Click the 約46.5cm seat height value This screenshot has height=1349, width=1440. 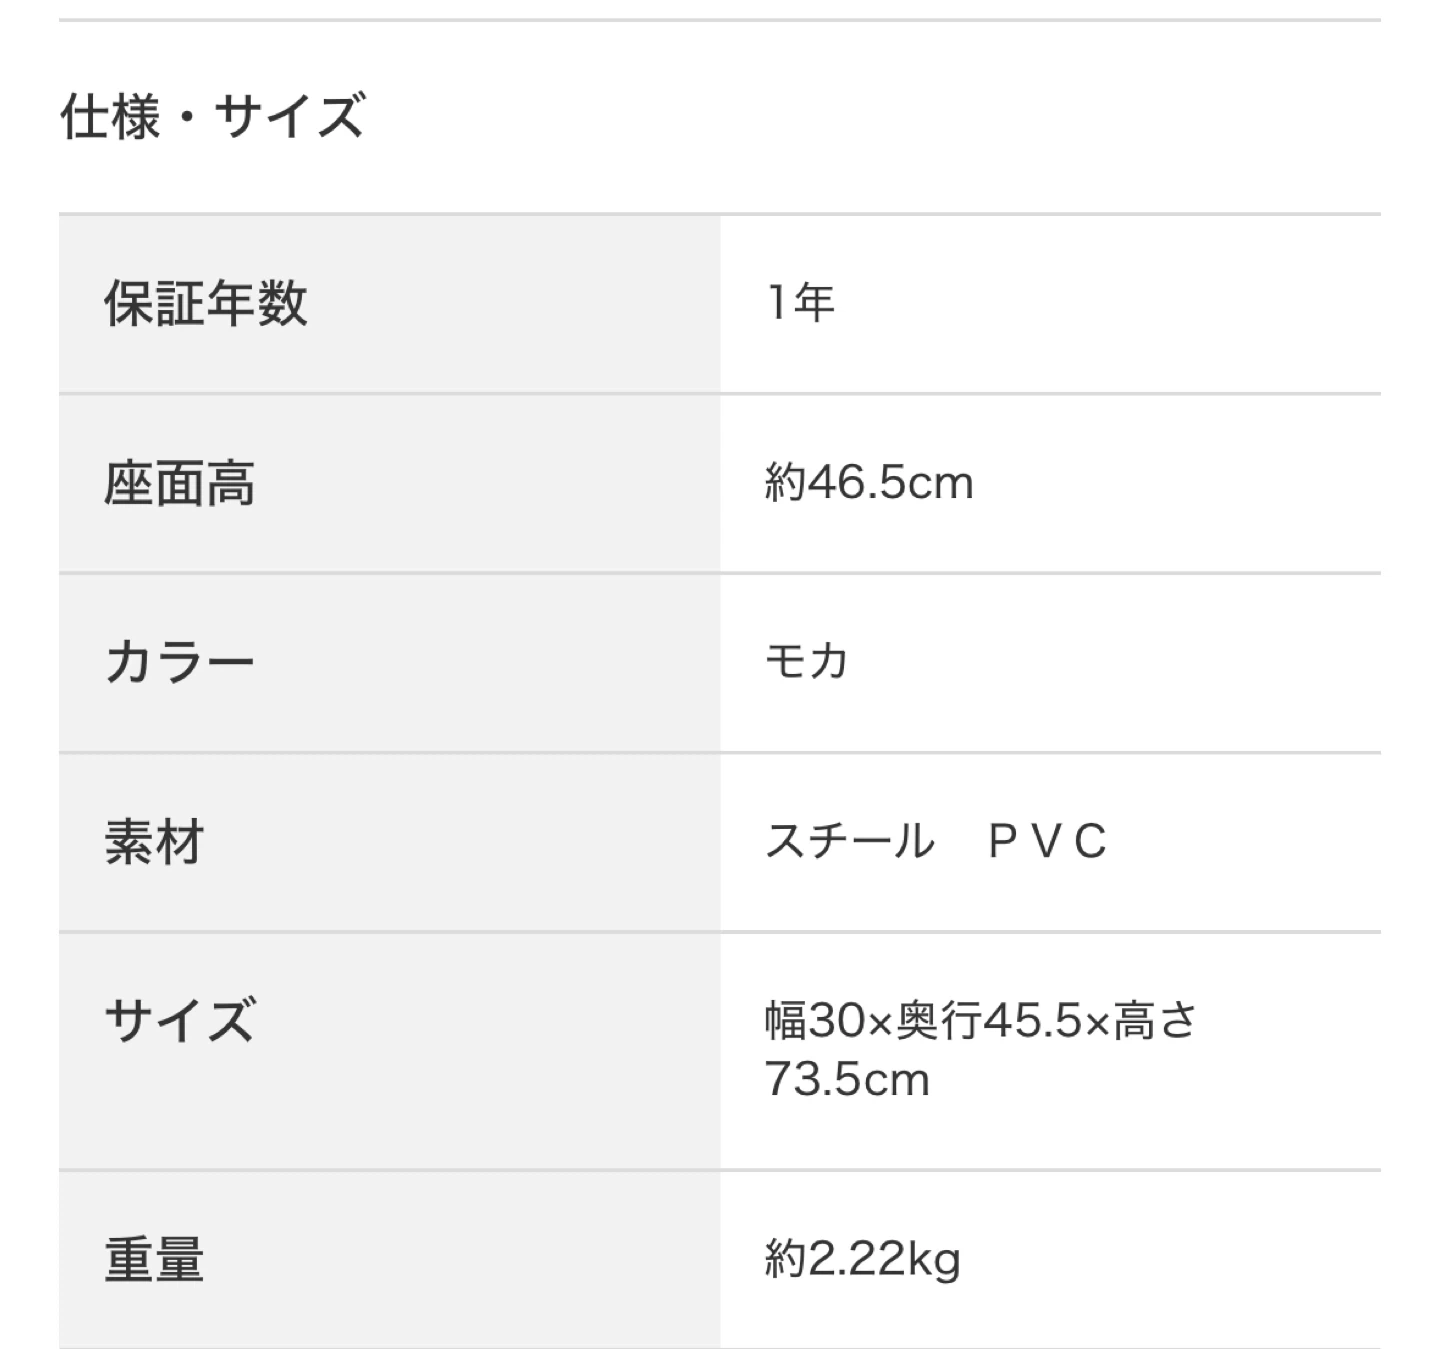(868, 483)
